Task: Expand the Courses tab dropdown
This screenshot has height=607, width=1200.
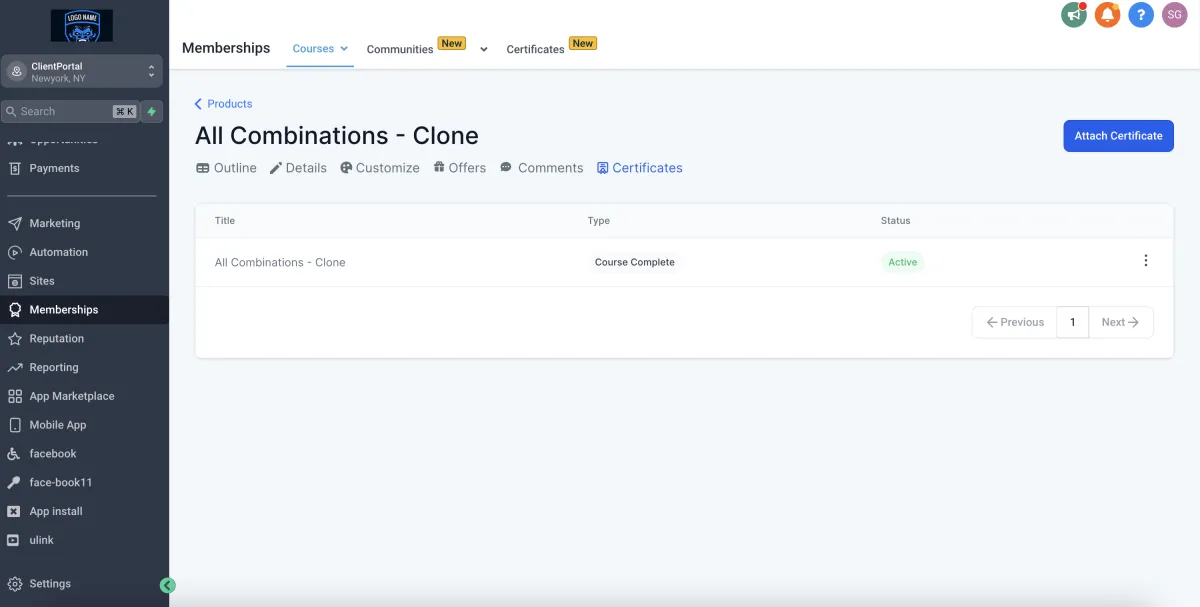Action: (344, 48)
